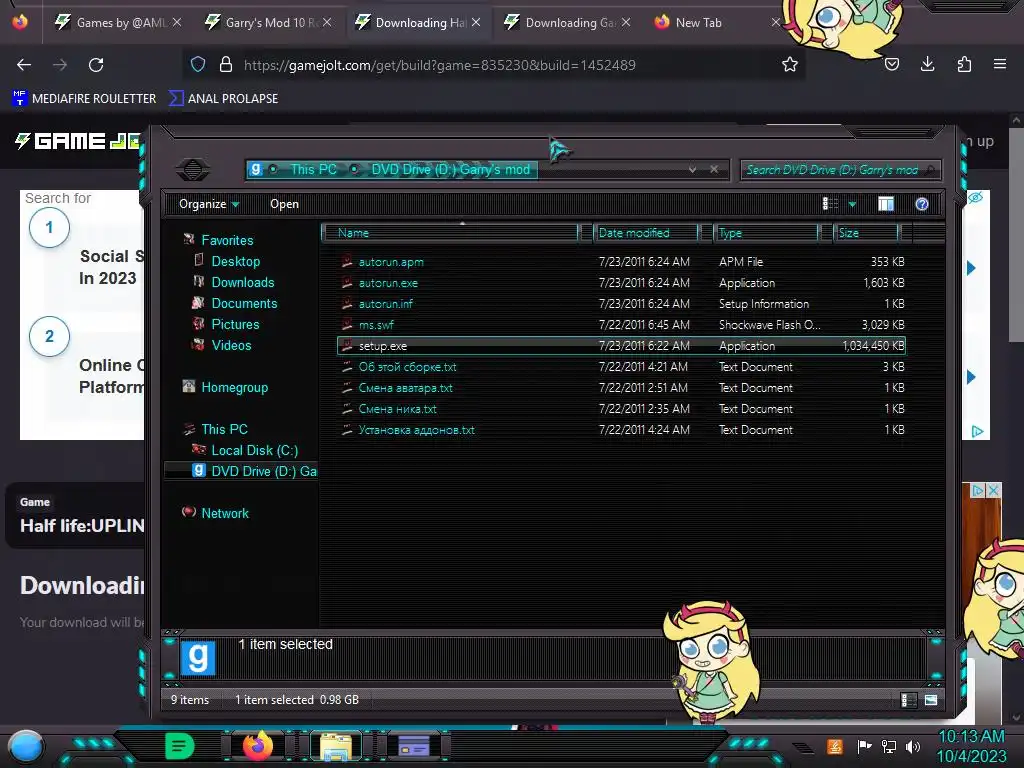1024x768 pixels.
Task: Go back in the Firefox browser
Action: point(24,65)
